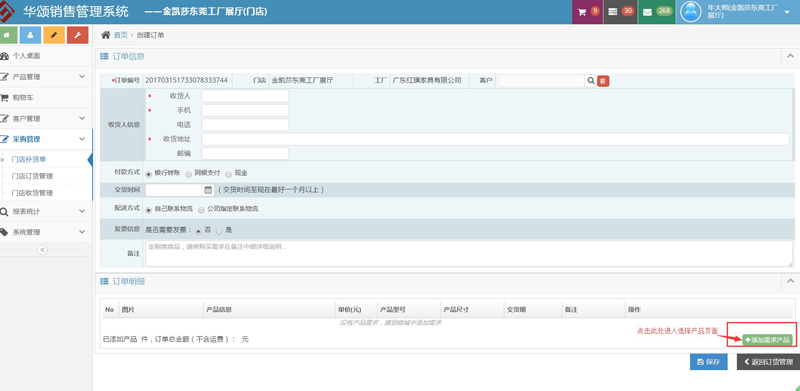Select 银行转账 payment option
The image size is (800, 391).
click(x=149, y=174)
